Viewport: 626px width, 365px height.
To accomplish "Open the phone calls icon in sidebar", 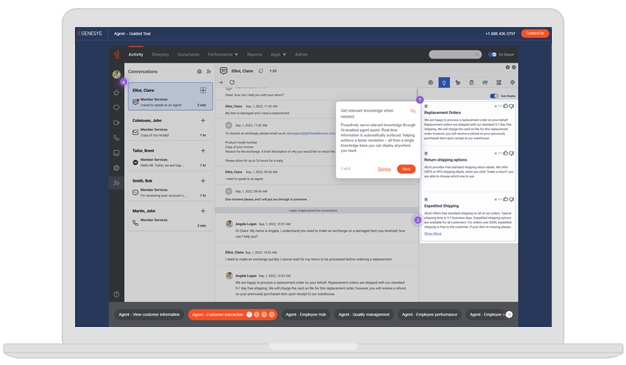I will tap(116, 138).
